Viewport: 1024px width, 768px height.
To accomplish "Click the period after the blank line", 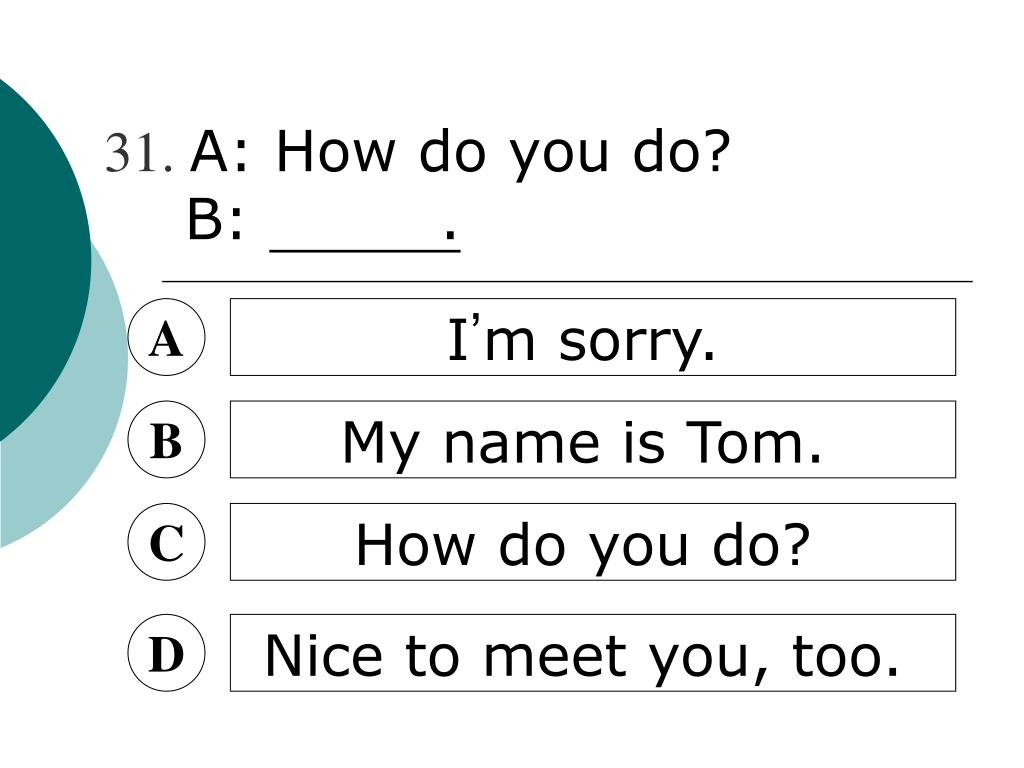I will (x=450, y=233).
